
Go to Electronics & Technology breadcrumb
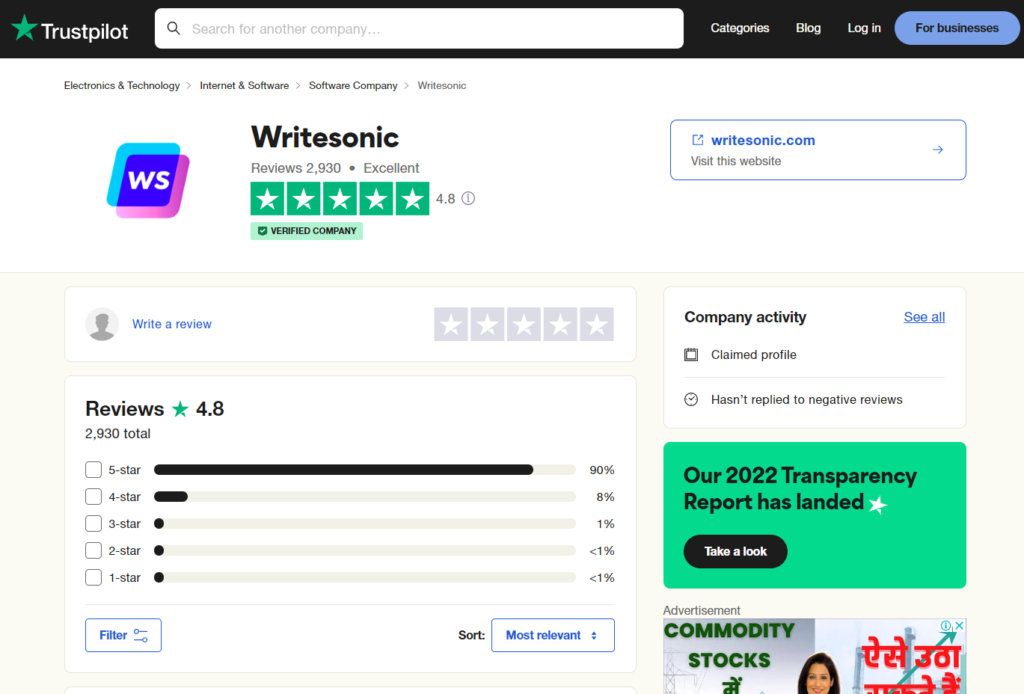click(x=121, y=86)
